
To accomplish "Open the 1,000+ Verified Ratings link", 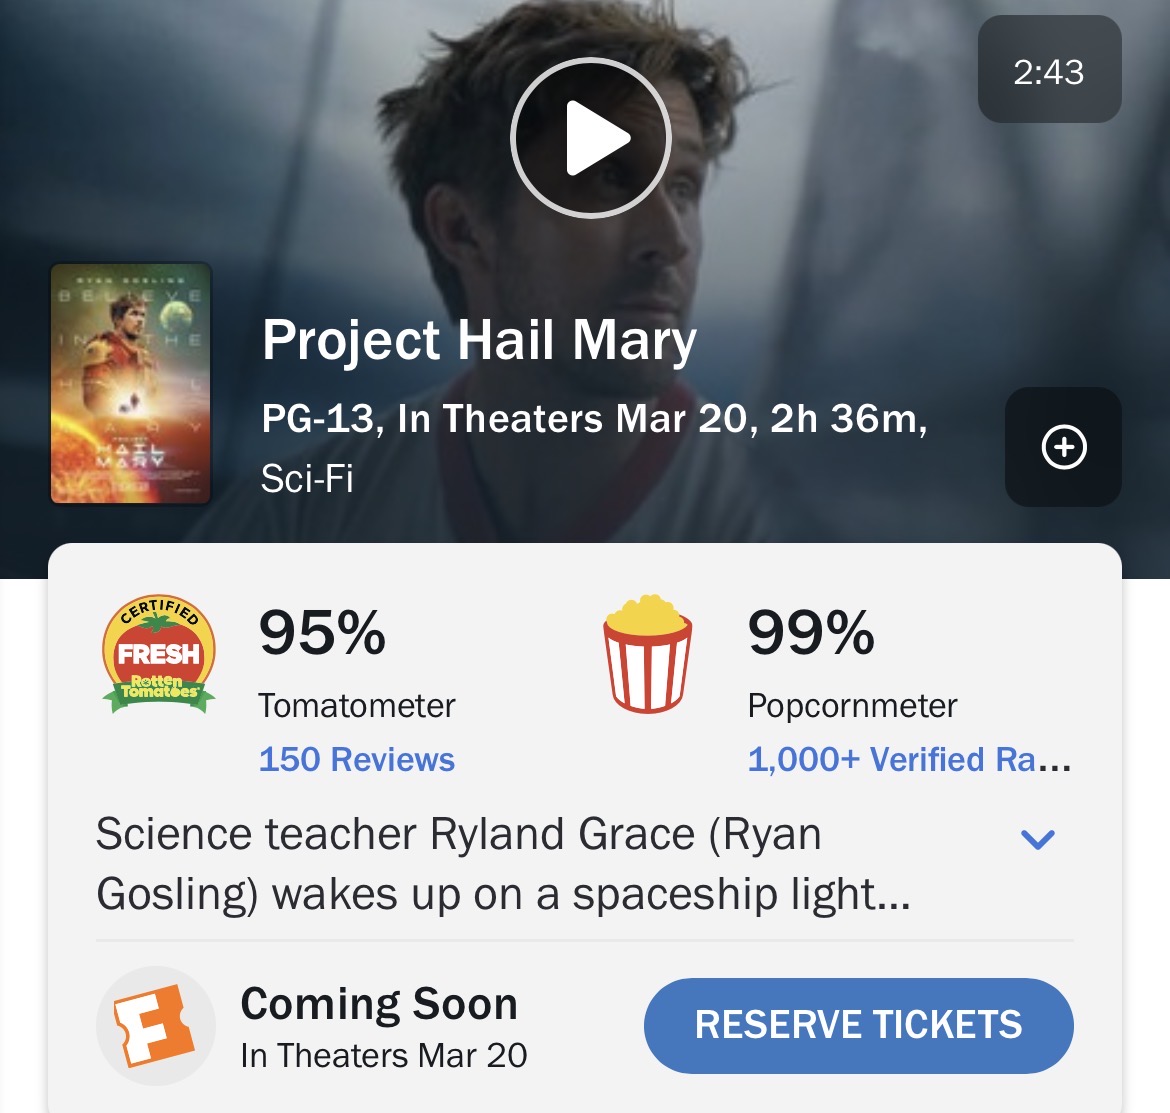I will (908, 760).
